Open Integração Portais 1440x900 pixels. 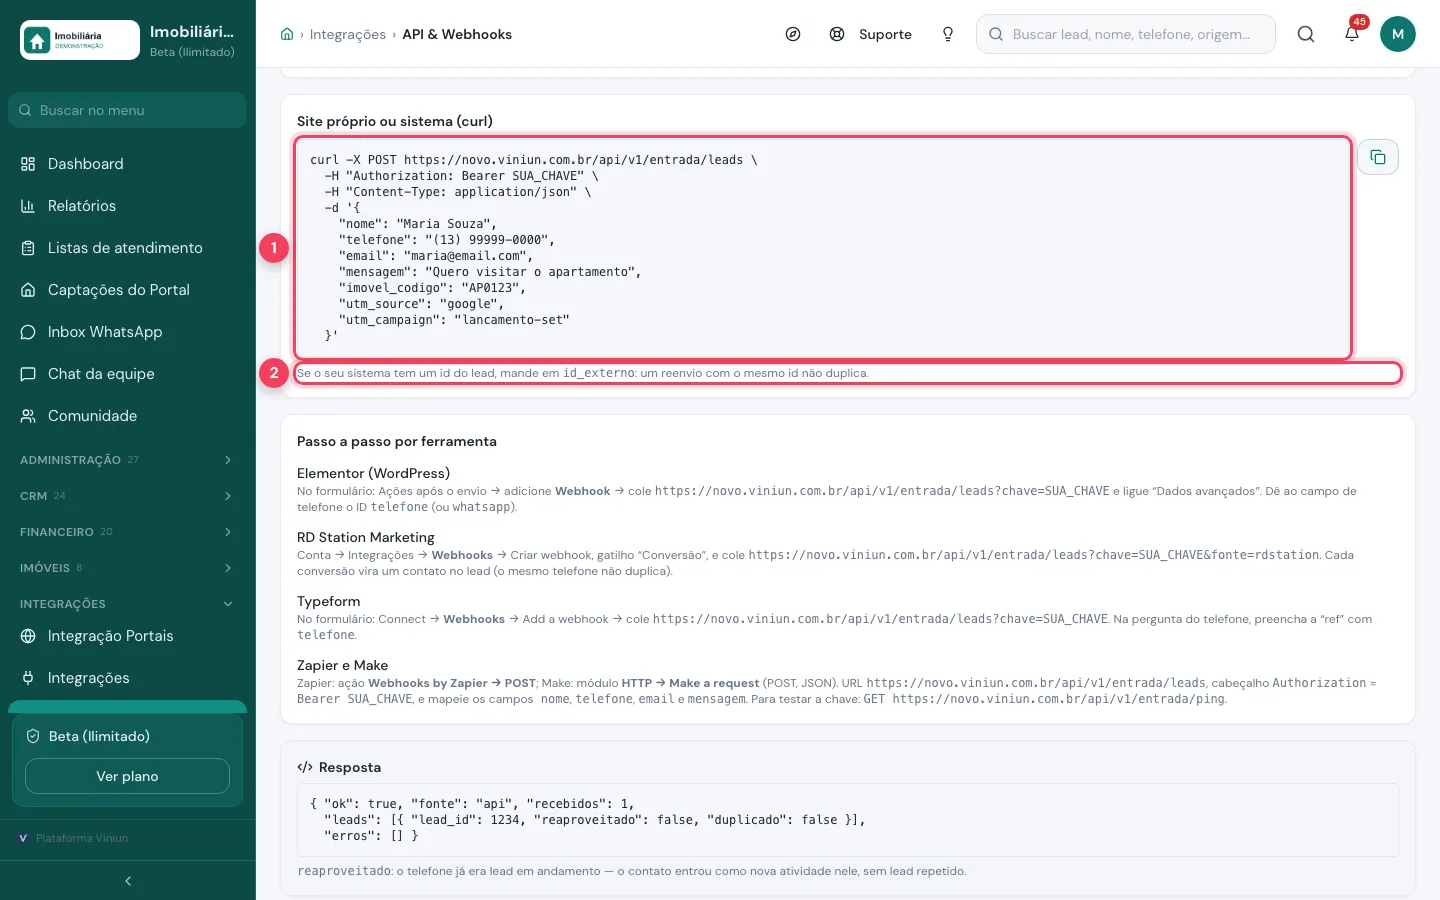(x=127, y=636)
